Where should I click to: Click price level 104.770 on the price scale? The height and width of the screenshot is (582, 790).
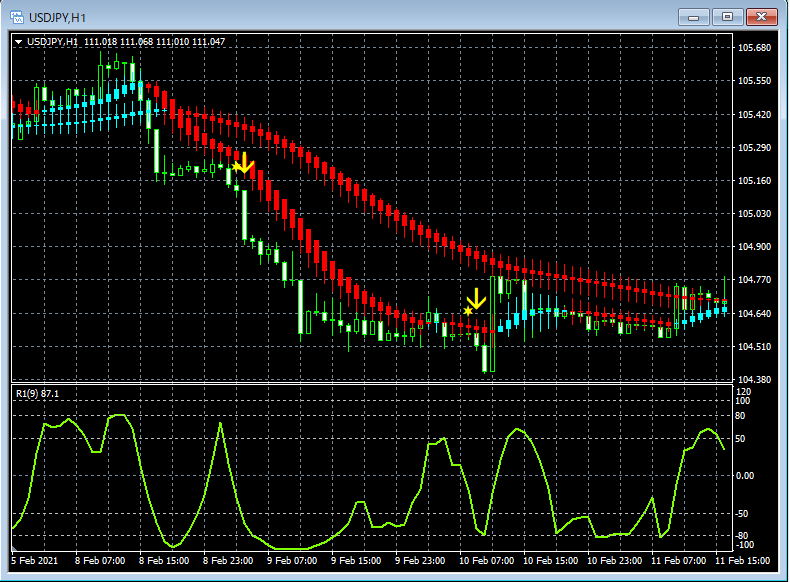[x=754, y=280]
